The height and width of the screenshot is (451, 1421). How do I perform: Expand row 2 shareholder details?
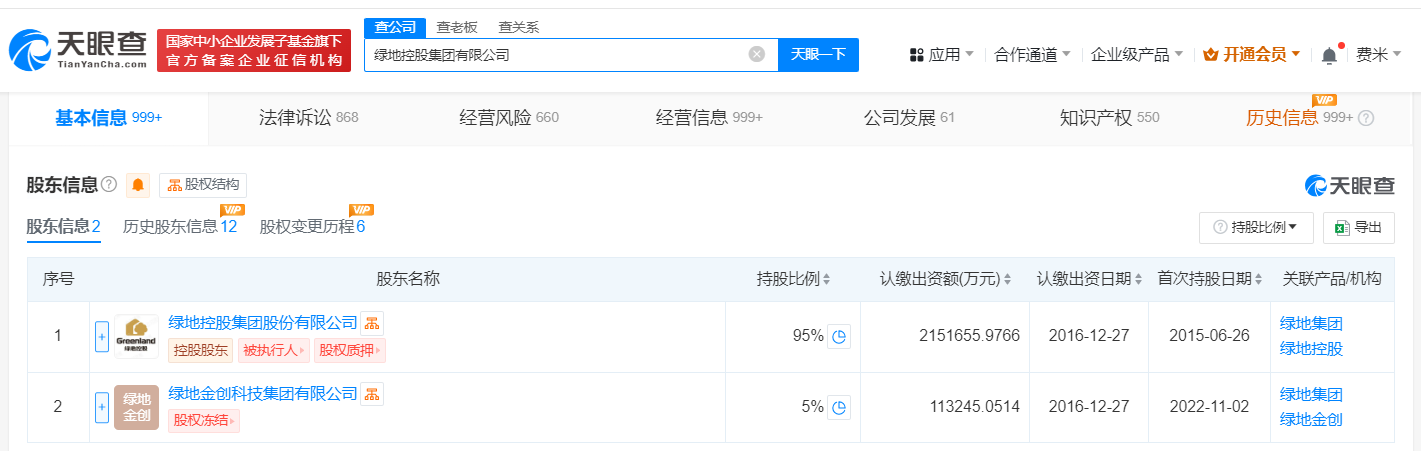tap(101, 407)
